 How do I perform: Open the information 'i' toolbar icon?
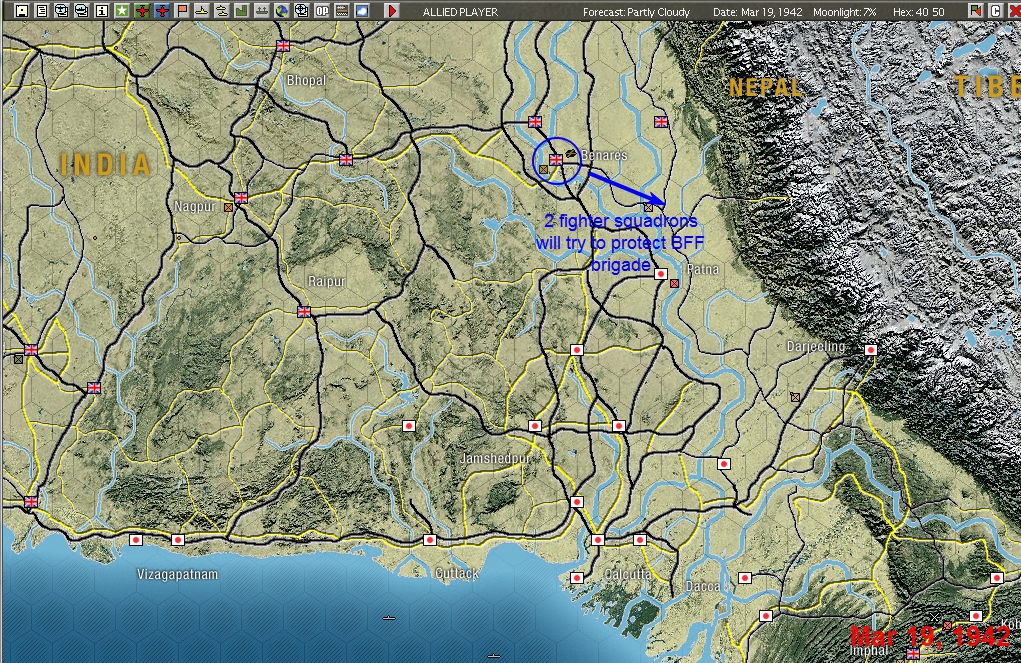[102, 10]
